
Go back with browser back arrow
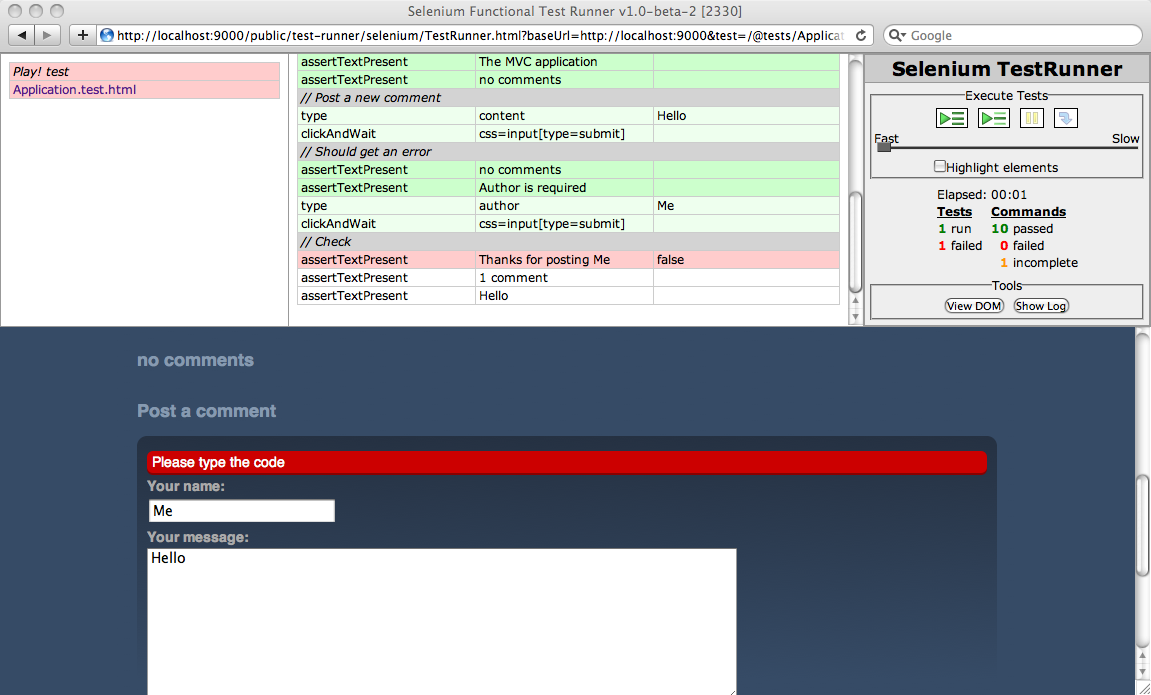22,35
